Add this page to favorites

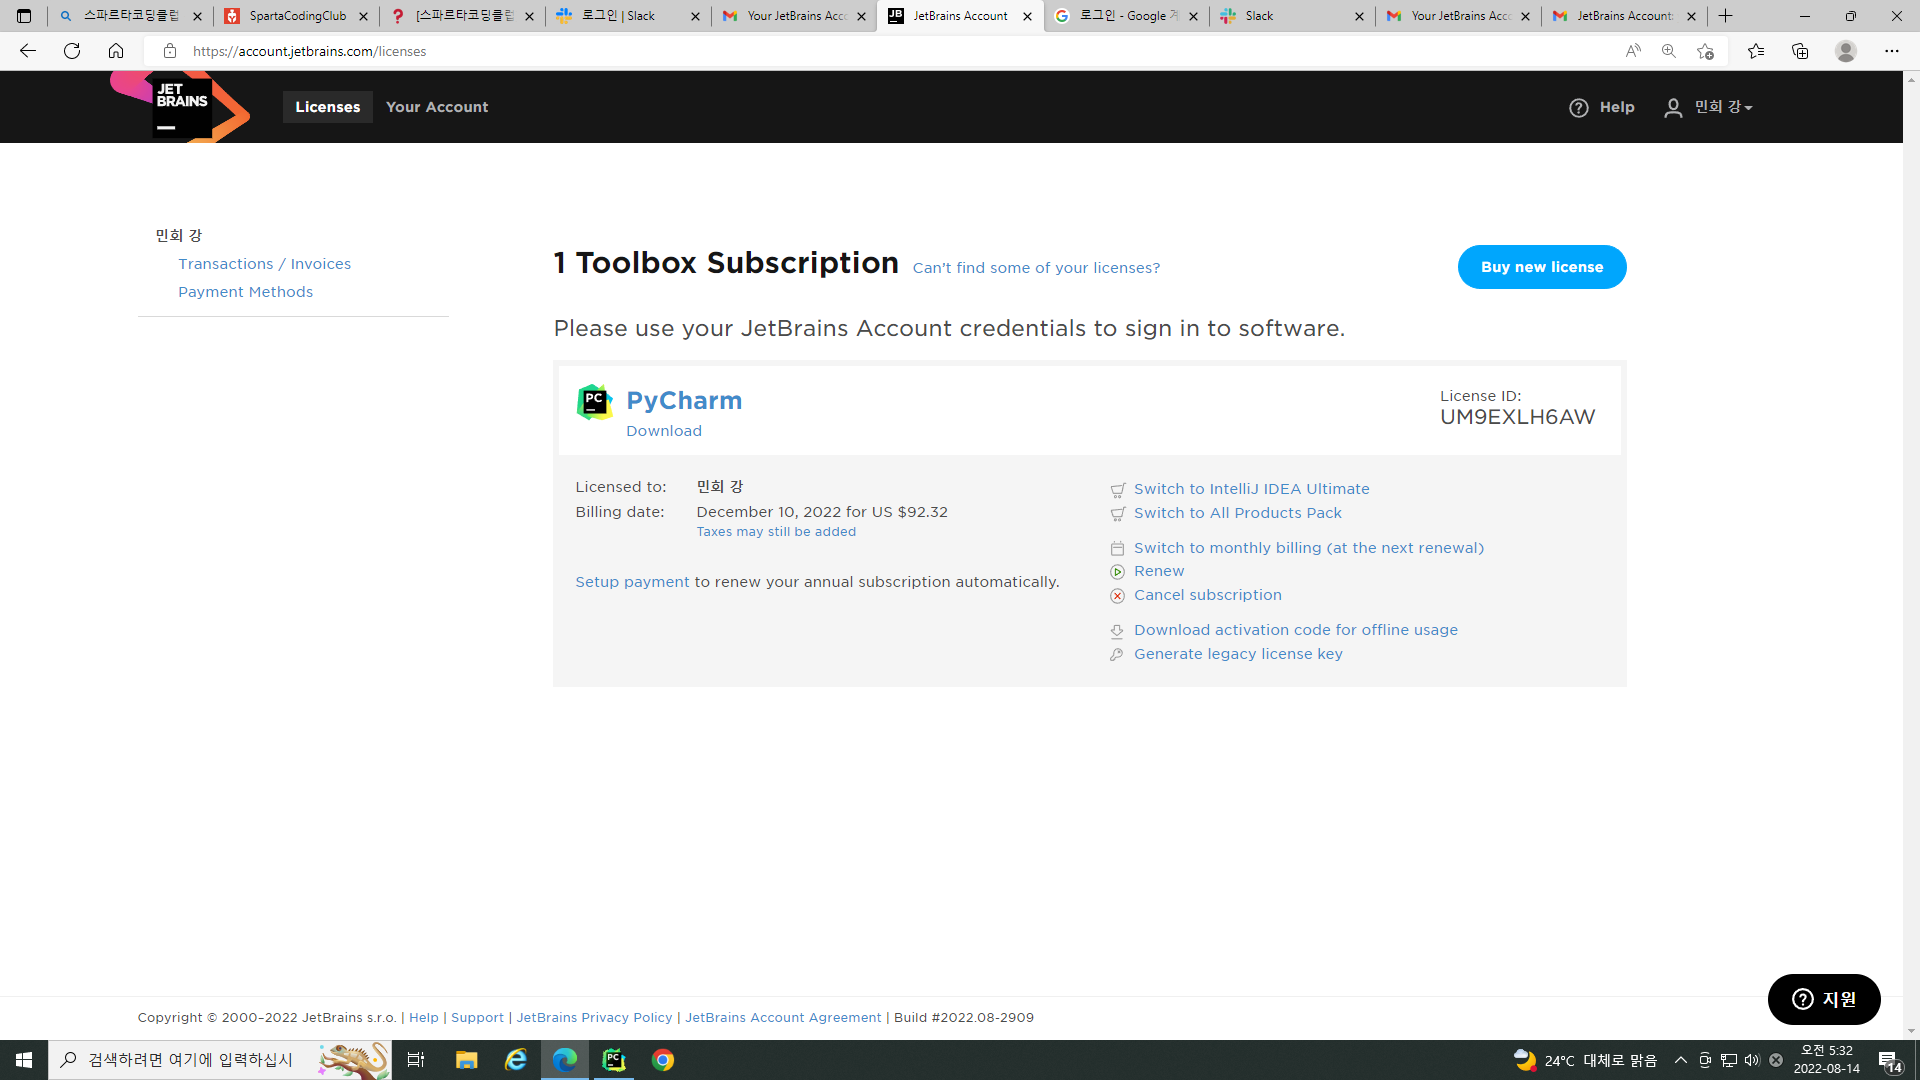tap(1706, 51)
